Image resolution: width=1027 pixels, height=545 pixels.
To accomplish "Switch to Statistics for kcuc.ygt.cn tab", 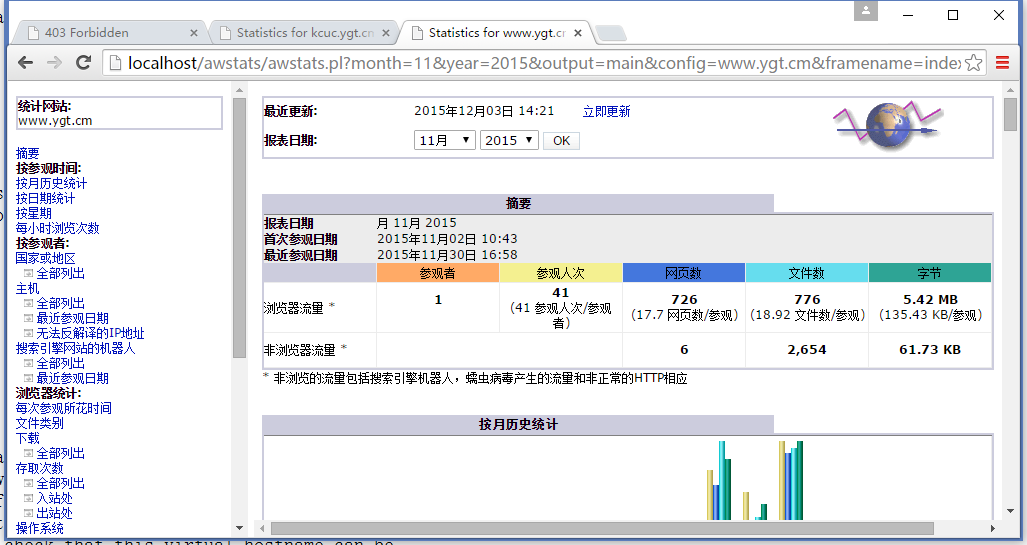I will [x=300, y=33].
